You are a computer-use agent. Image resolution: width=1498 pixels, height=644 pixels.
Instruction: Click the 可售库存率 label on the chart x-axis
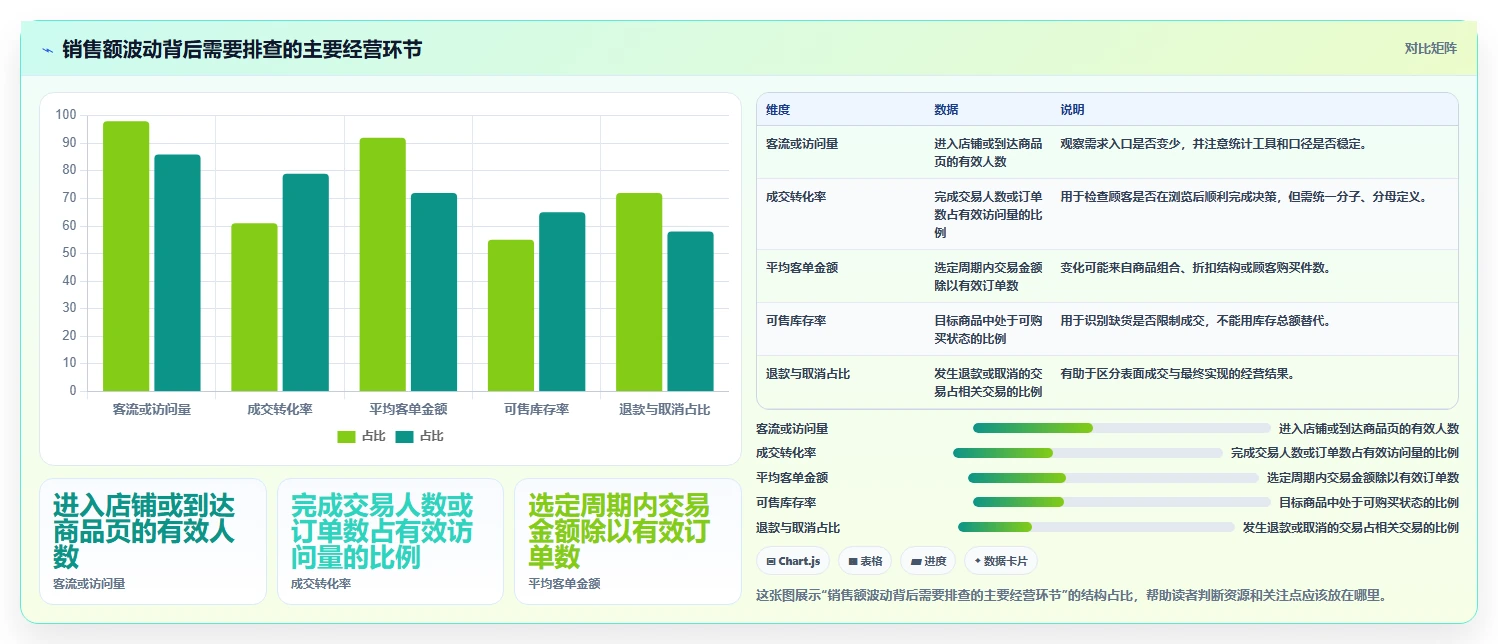(x=537, y=410)
